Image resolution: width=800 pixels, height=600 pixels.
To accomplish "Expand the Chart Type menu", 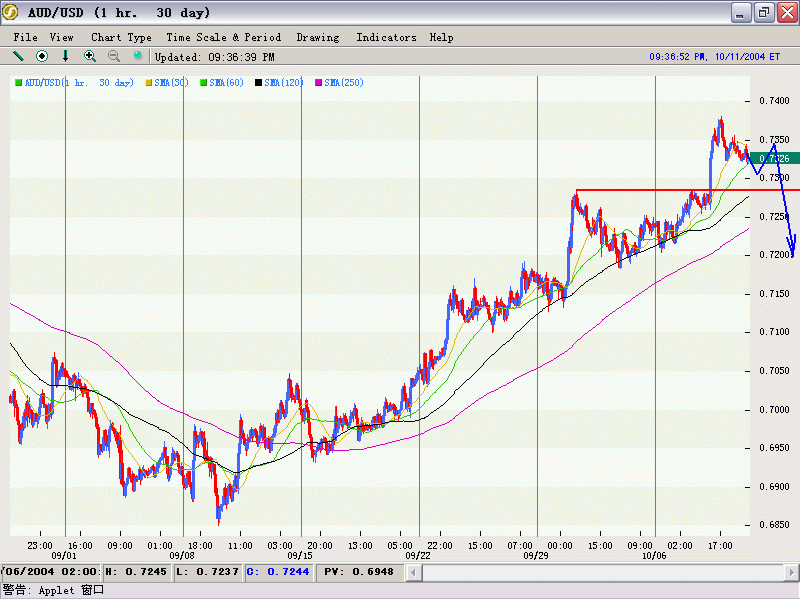I will 121,37.
